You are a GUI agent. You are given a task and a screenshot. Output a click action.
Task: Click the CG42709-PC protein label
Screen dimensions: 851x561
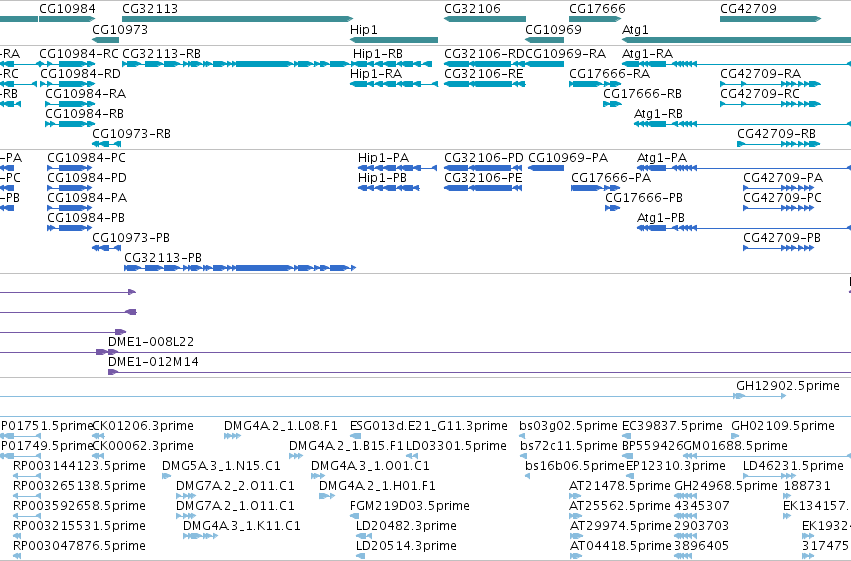[x=782, y=198]
